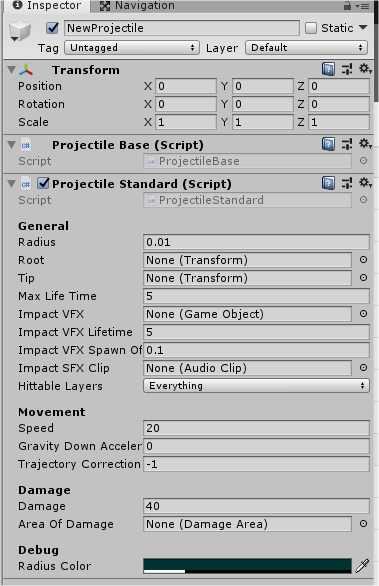The width and height of the screenshot is (379, 586).
Task: Edit the Scale Y field
Action: pos(263,122)
